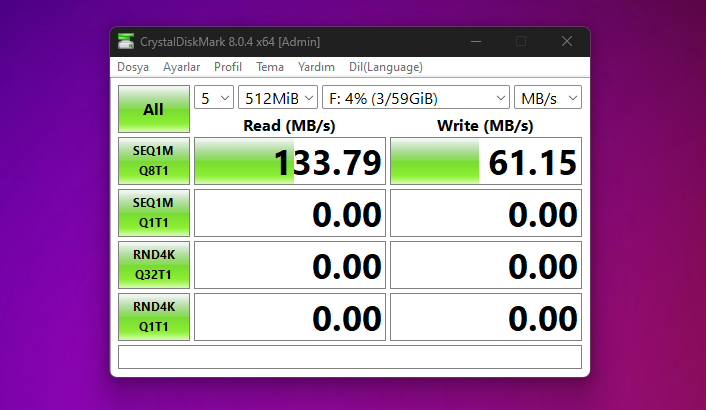Viewport: 706px width, 410px height.
Task: Click the RND4K Q1T1 read value 0.00
Action: pos(290,317)
